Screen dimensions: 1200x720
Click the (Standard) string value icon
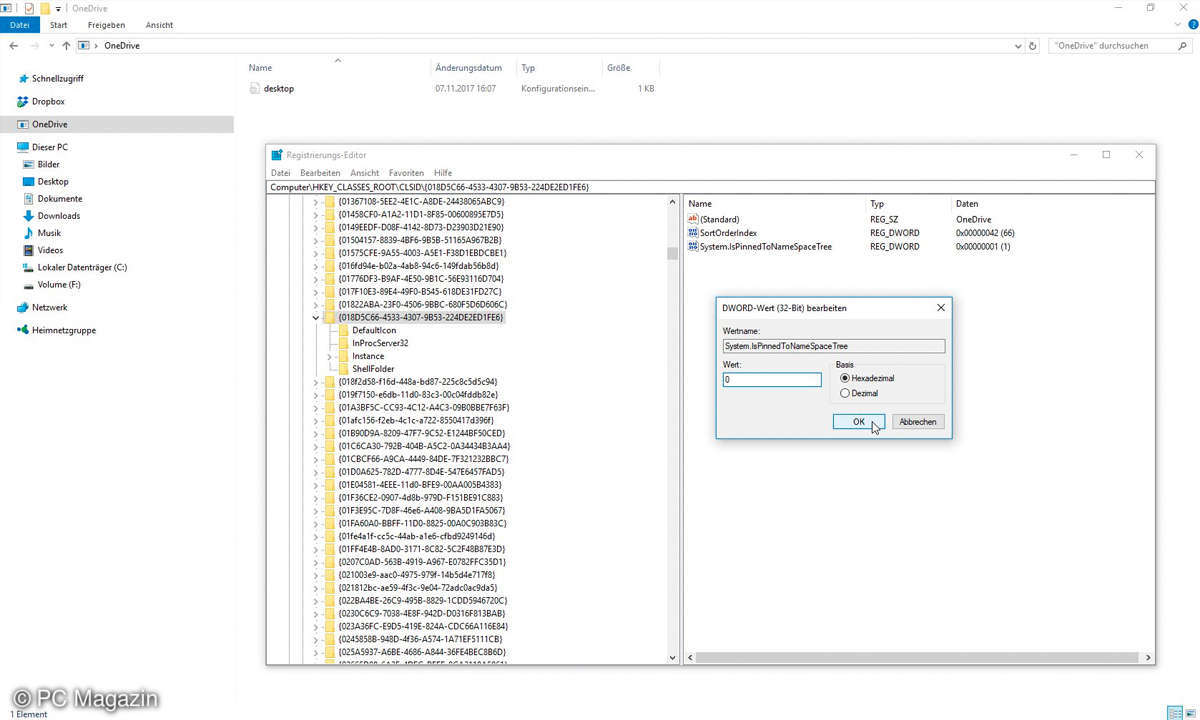point(692,219)
